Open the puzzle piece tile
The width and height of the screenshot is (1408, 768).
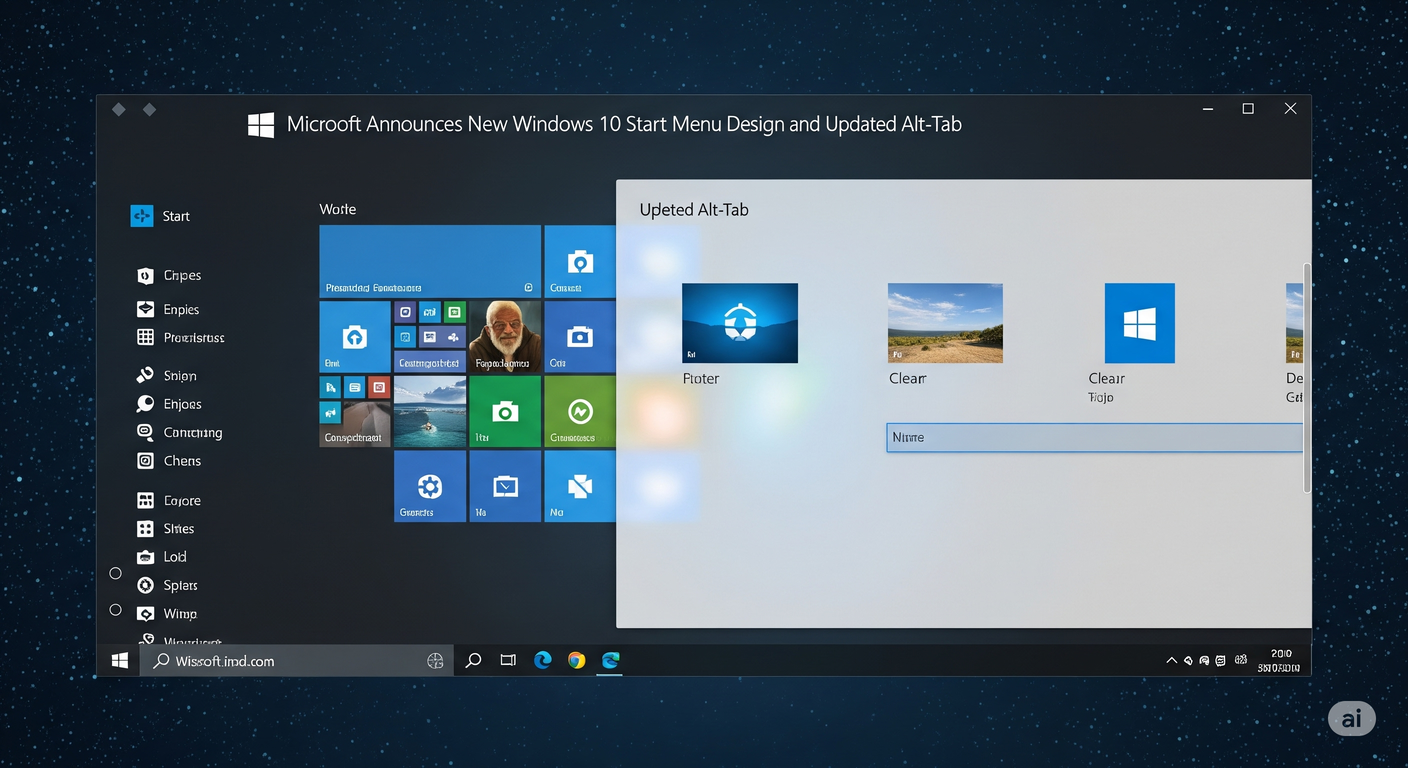580,486
